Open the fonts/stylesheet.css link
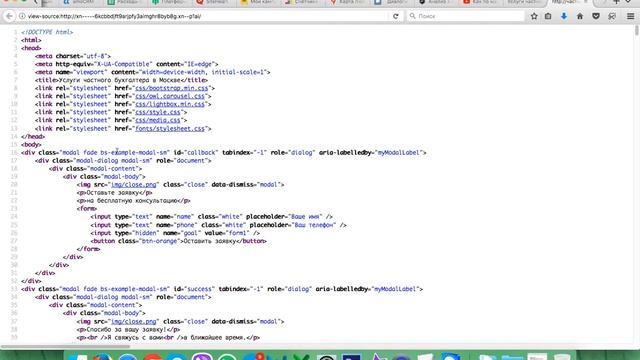This screenshot has height=360, width=640. click(x=170, y=129)
